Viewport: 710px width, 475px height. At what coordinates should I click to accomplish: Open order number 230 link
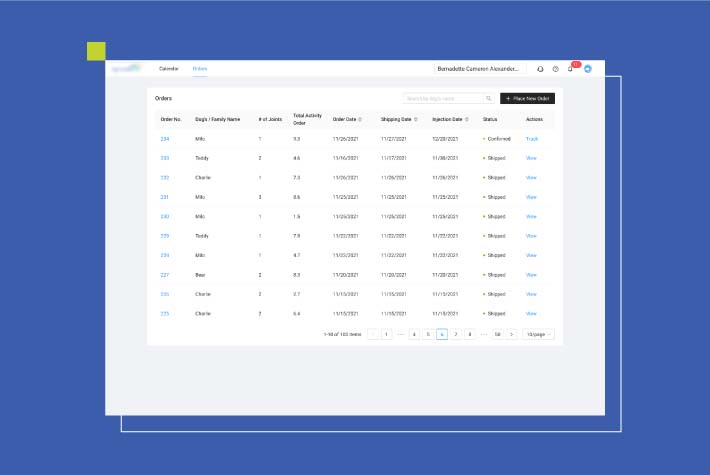click(x=165, y=216)
